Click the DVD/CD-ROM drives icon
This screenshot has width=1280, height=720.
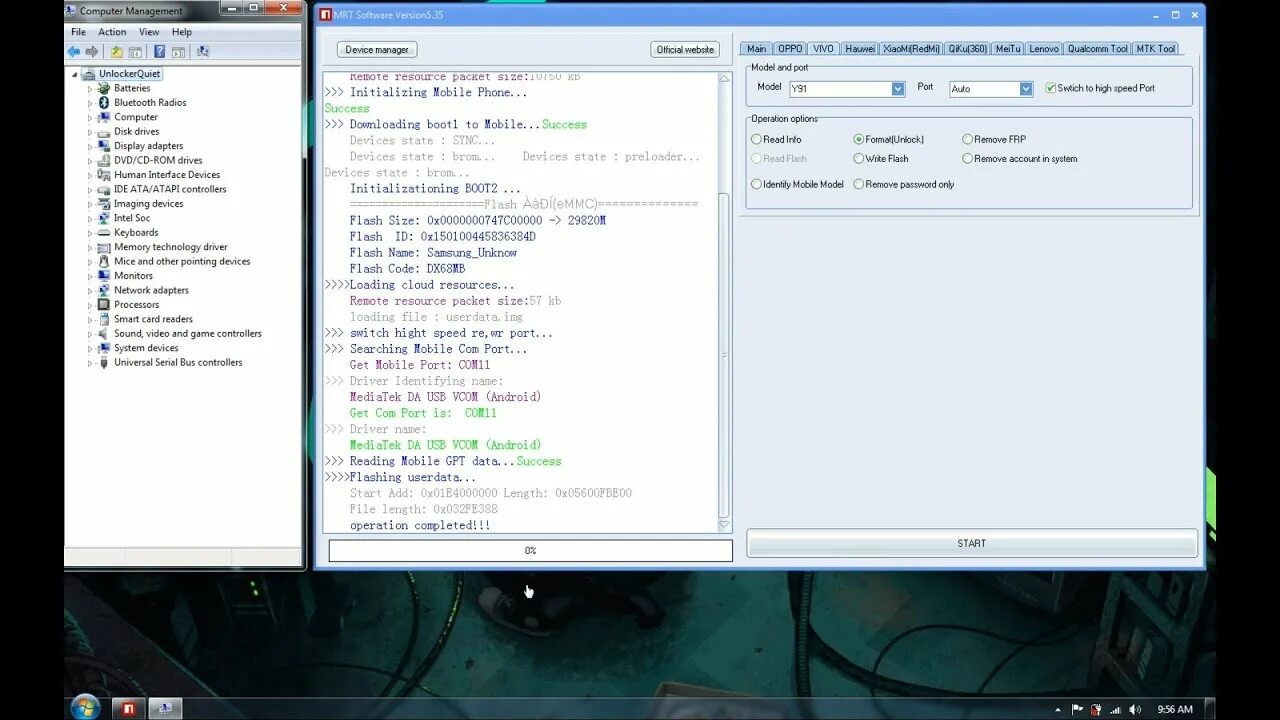point(104,160)
